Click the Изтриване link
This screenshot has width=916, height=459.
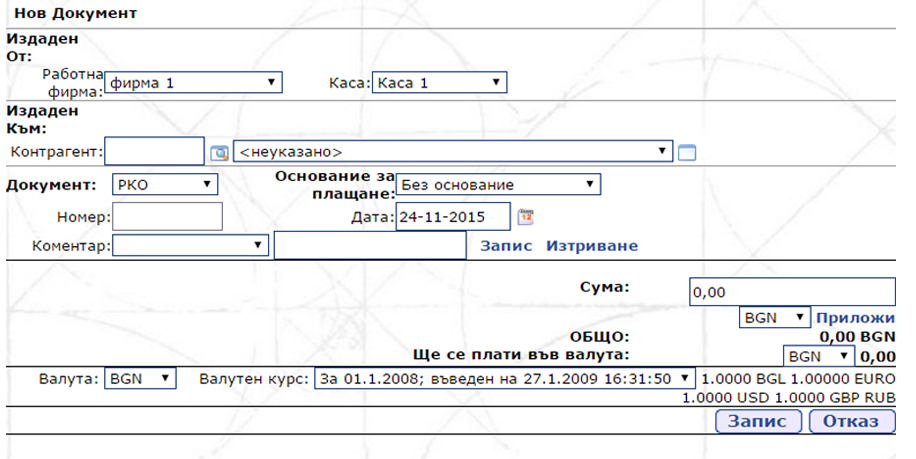tap(592, 246)
